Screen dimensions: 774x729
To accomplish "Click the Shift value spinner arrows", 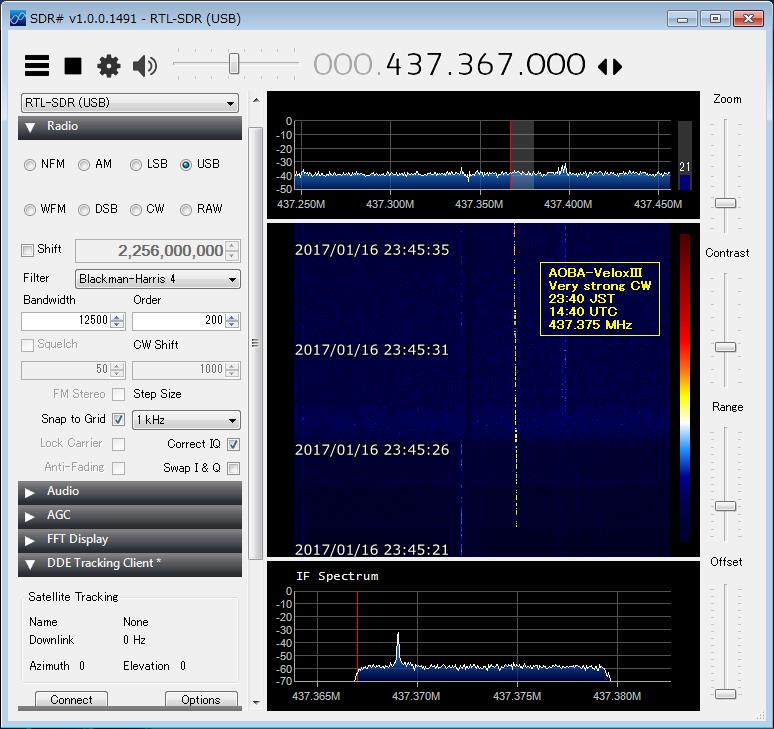I will pyautogui.click(x=232, y=251).
